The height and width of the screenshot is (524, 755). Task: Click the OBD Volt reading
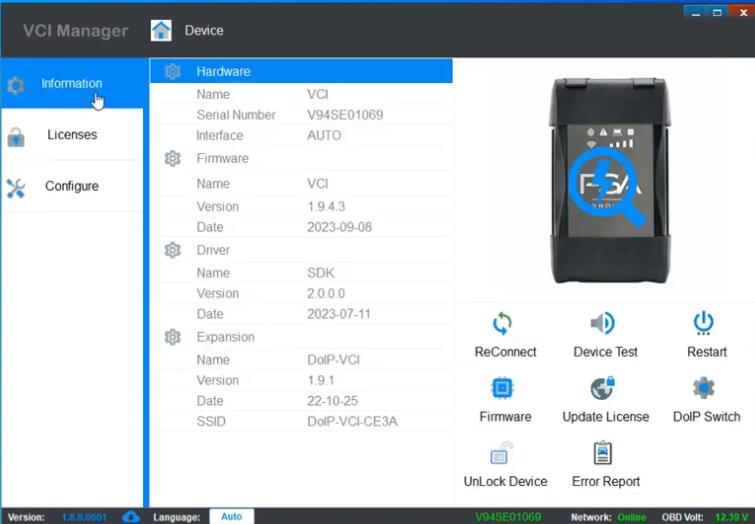pos(731,517)
